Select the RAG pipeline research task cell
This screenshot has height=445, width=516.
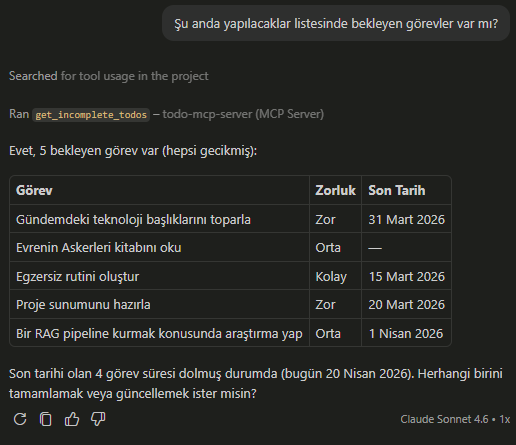pos(159,333)
